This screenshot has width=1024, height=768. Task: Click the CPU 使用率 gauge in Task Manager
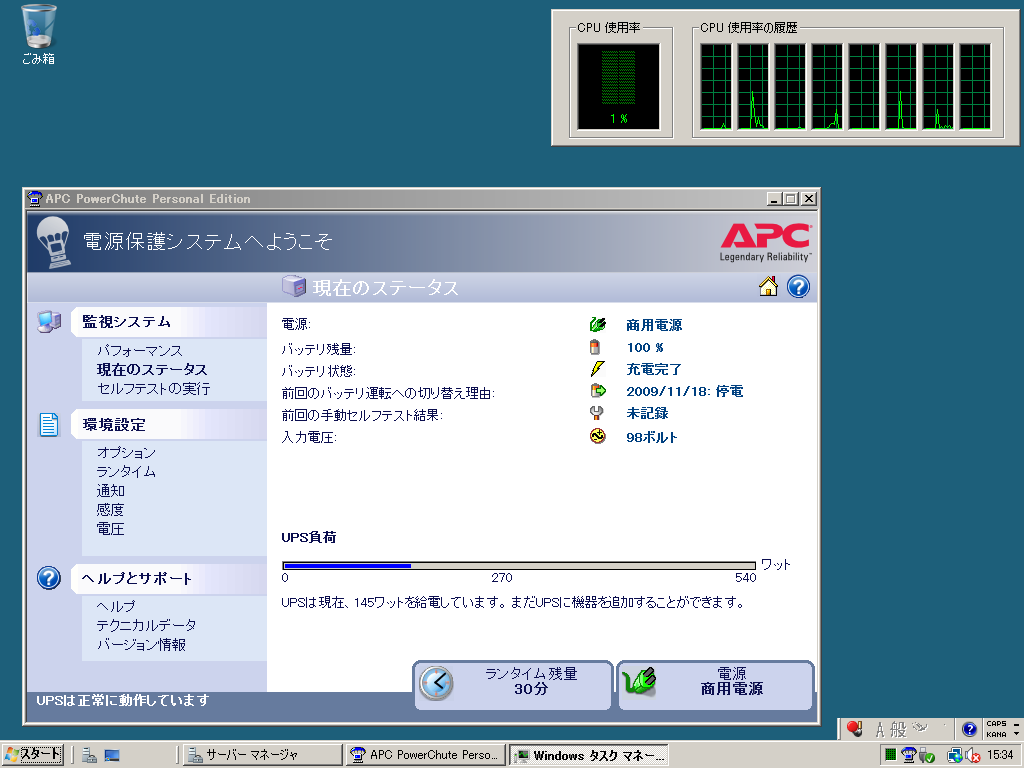(x=618, y=87)
